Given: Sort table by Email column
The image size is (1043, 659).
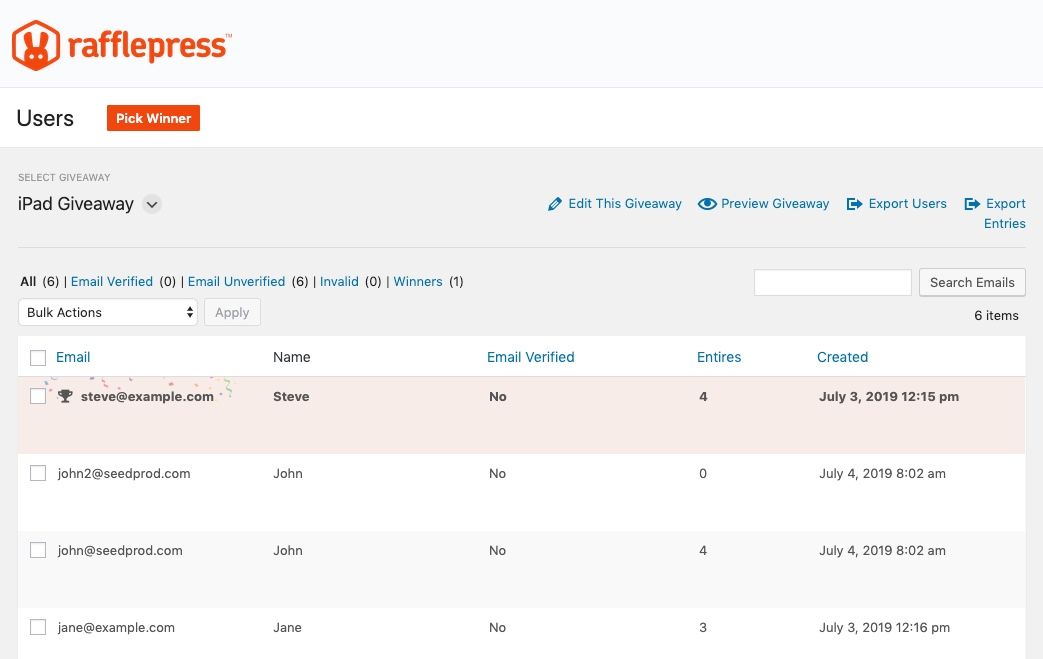Looking at the screenshot, I should pyautogui.click(x=73, y=357).
